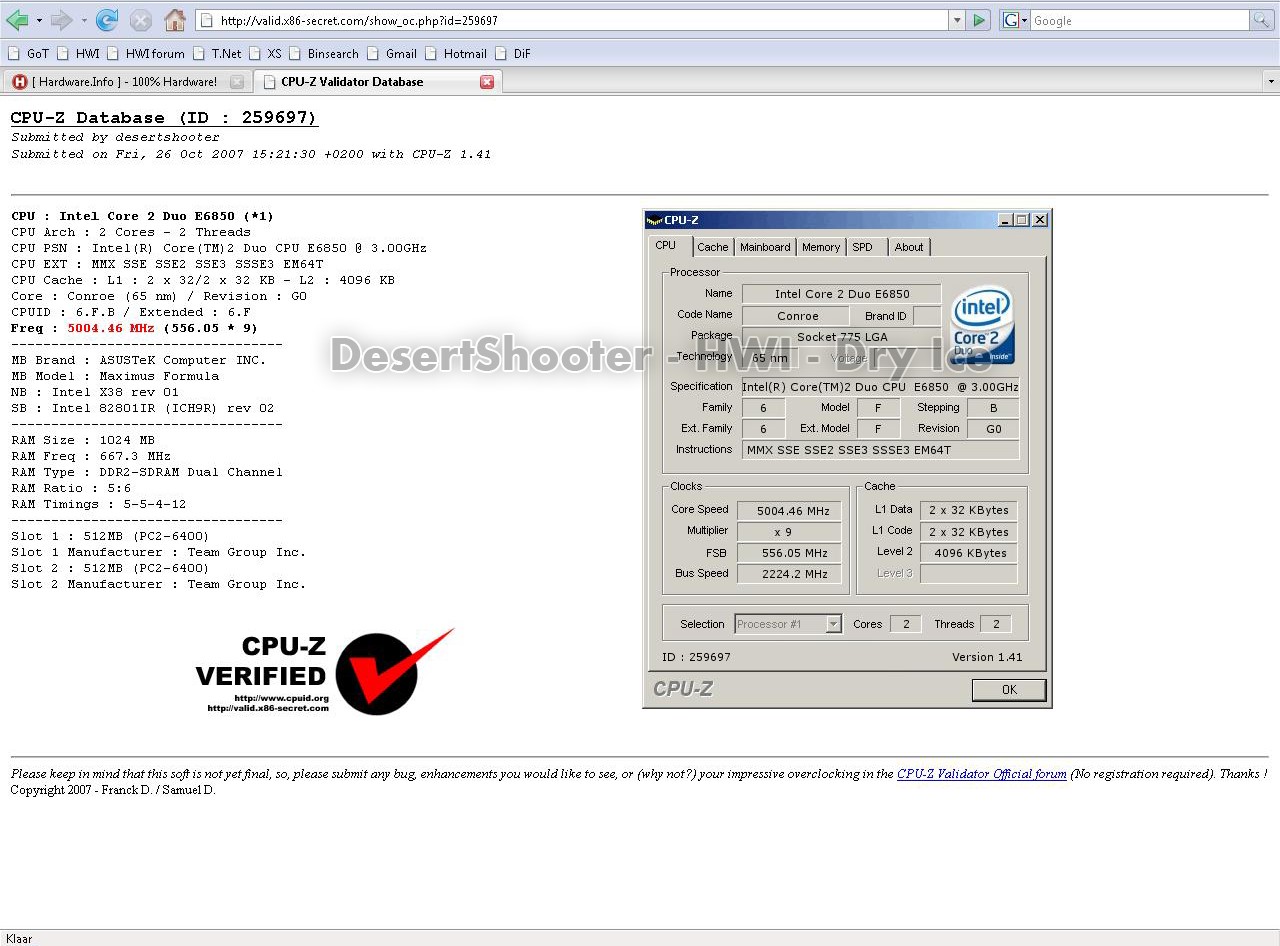The image size is (1280, 946).
Task: Open the GoT bookmark
Action: click(x=28, y=54)
